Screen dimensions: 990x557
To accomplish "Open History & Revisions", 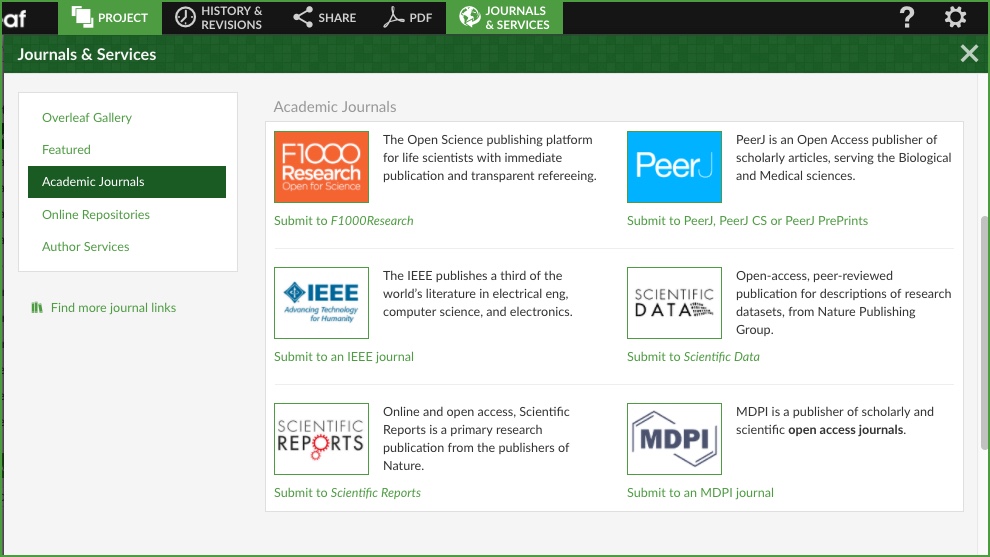I will tap(218, 18).
